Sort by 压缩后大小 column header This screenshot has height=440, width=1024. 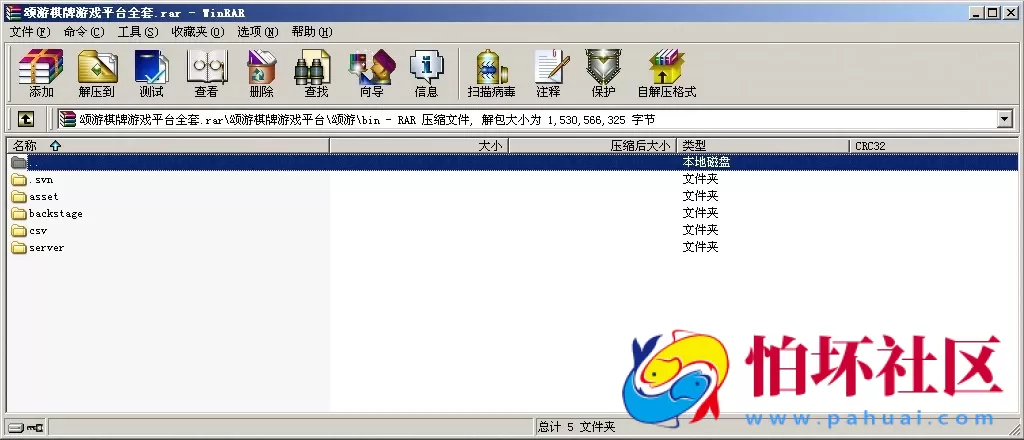(x=592, y=146)
